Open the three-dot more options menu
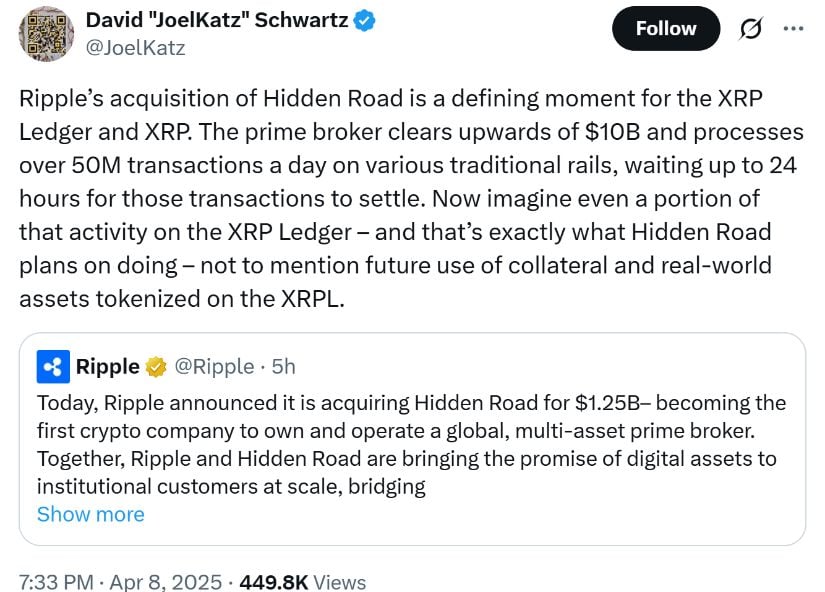 coord(793,28)
